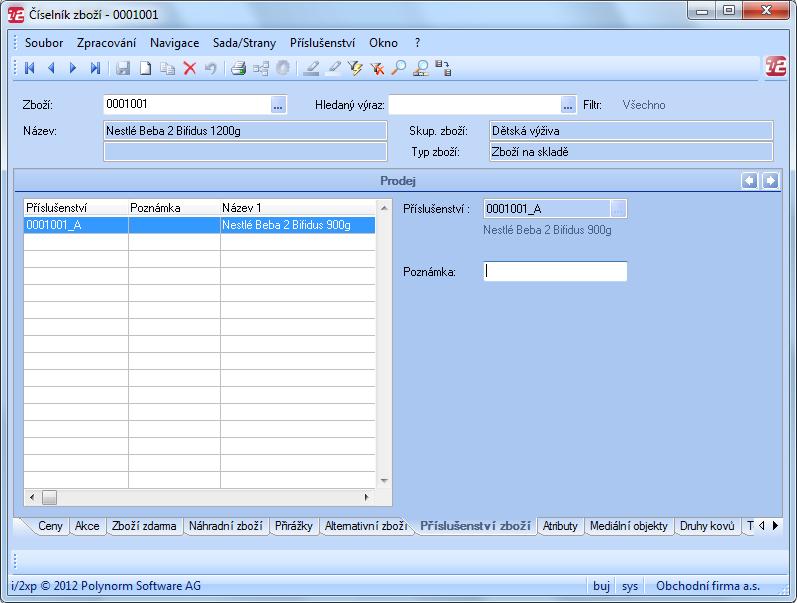797x603 pixels.
Task: Go to the next record arrow
Action: [x=73, y=68]
